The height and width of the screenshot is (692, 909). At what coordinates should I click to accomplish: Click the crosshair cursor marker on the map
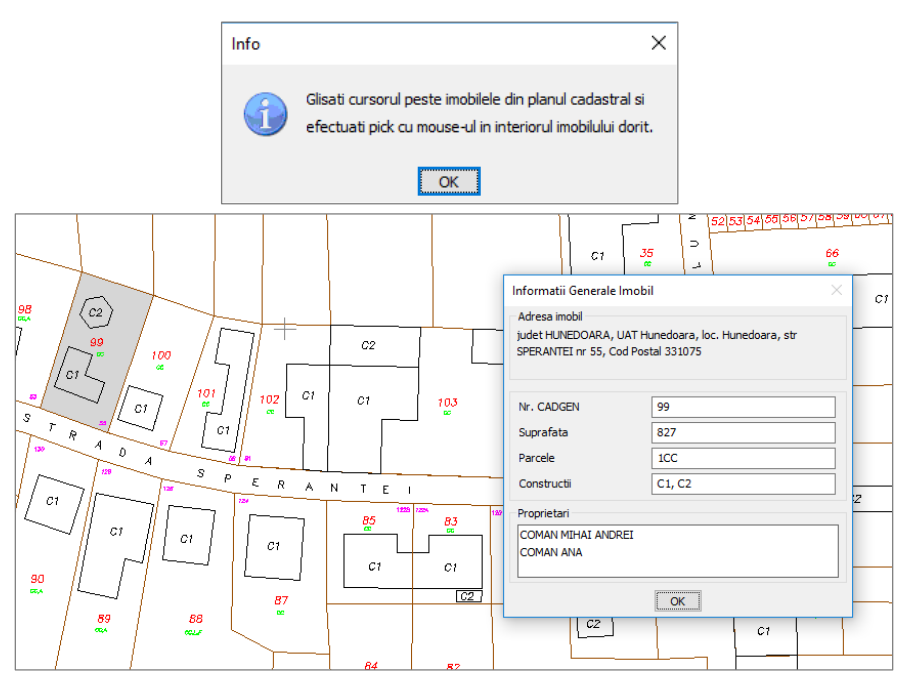pos(285,329)
